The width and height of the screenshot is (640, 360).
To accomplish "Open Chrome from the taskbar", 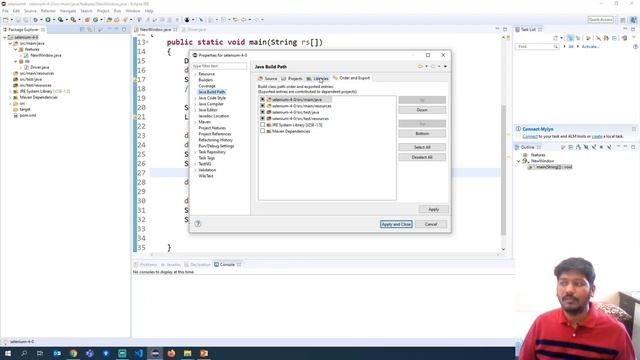I will coord(73,353).
